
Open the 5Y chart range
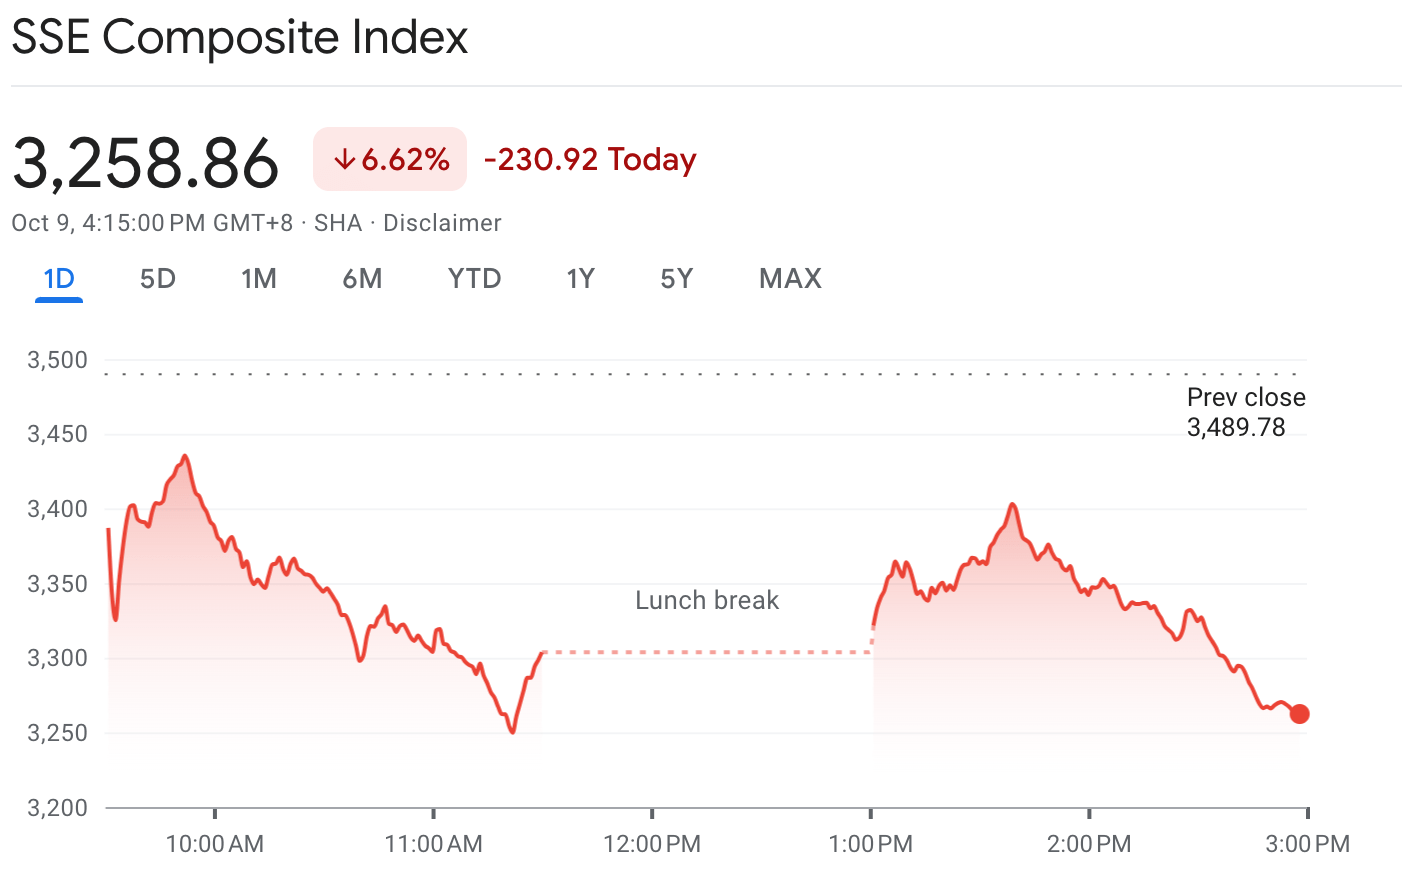677,279
